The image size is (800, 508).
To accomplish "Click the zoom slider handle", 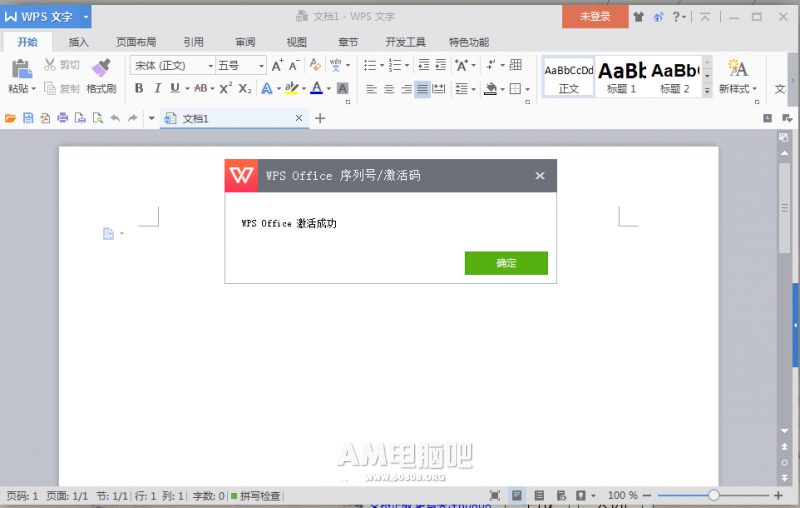I will pos(714,495).
